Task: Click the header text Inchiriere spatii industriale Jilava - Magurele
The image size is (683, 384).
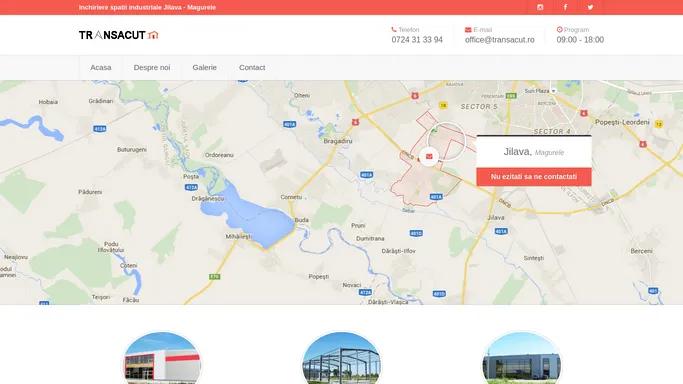Action: point(147,7)
